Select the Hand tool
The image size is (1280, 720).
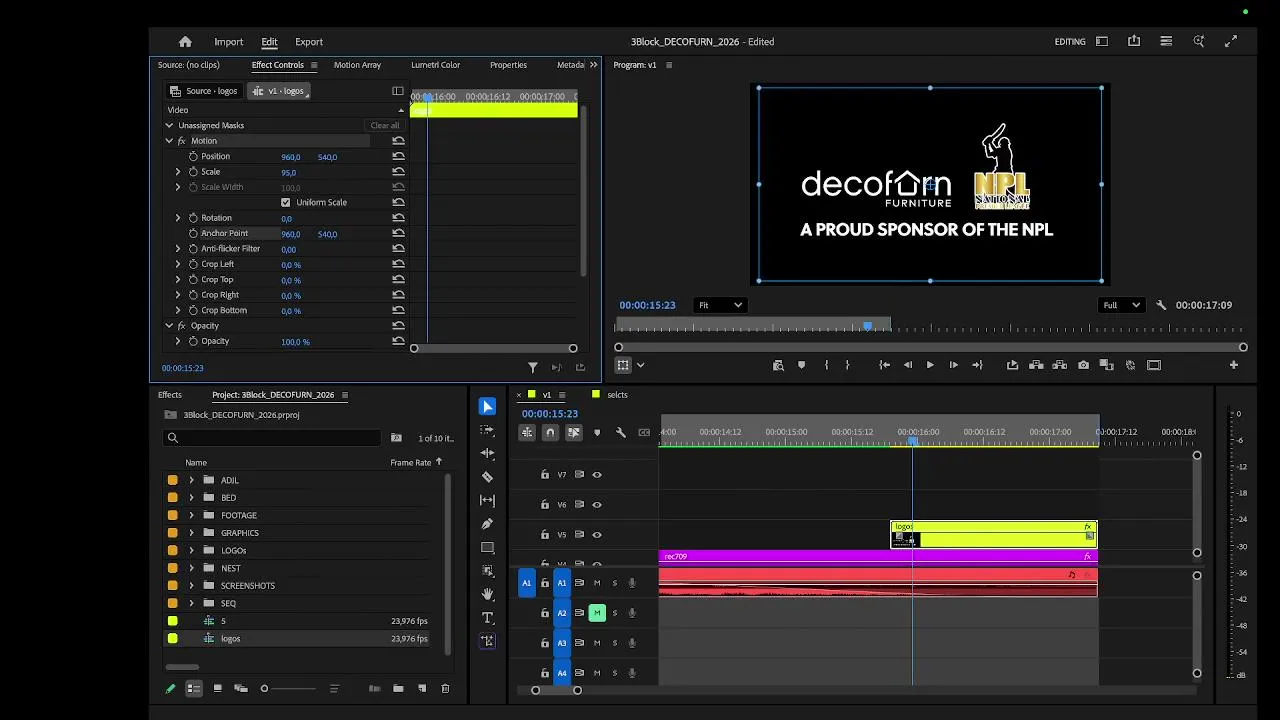(x=487, y=594)
